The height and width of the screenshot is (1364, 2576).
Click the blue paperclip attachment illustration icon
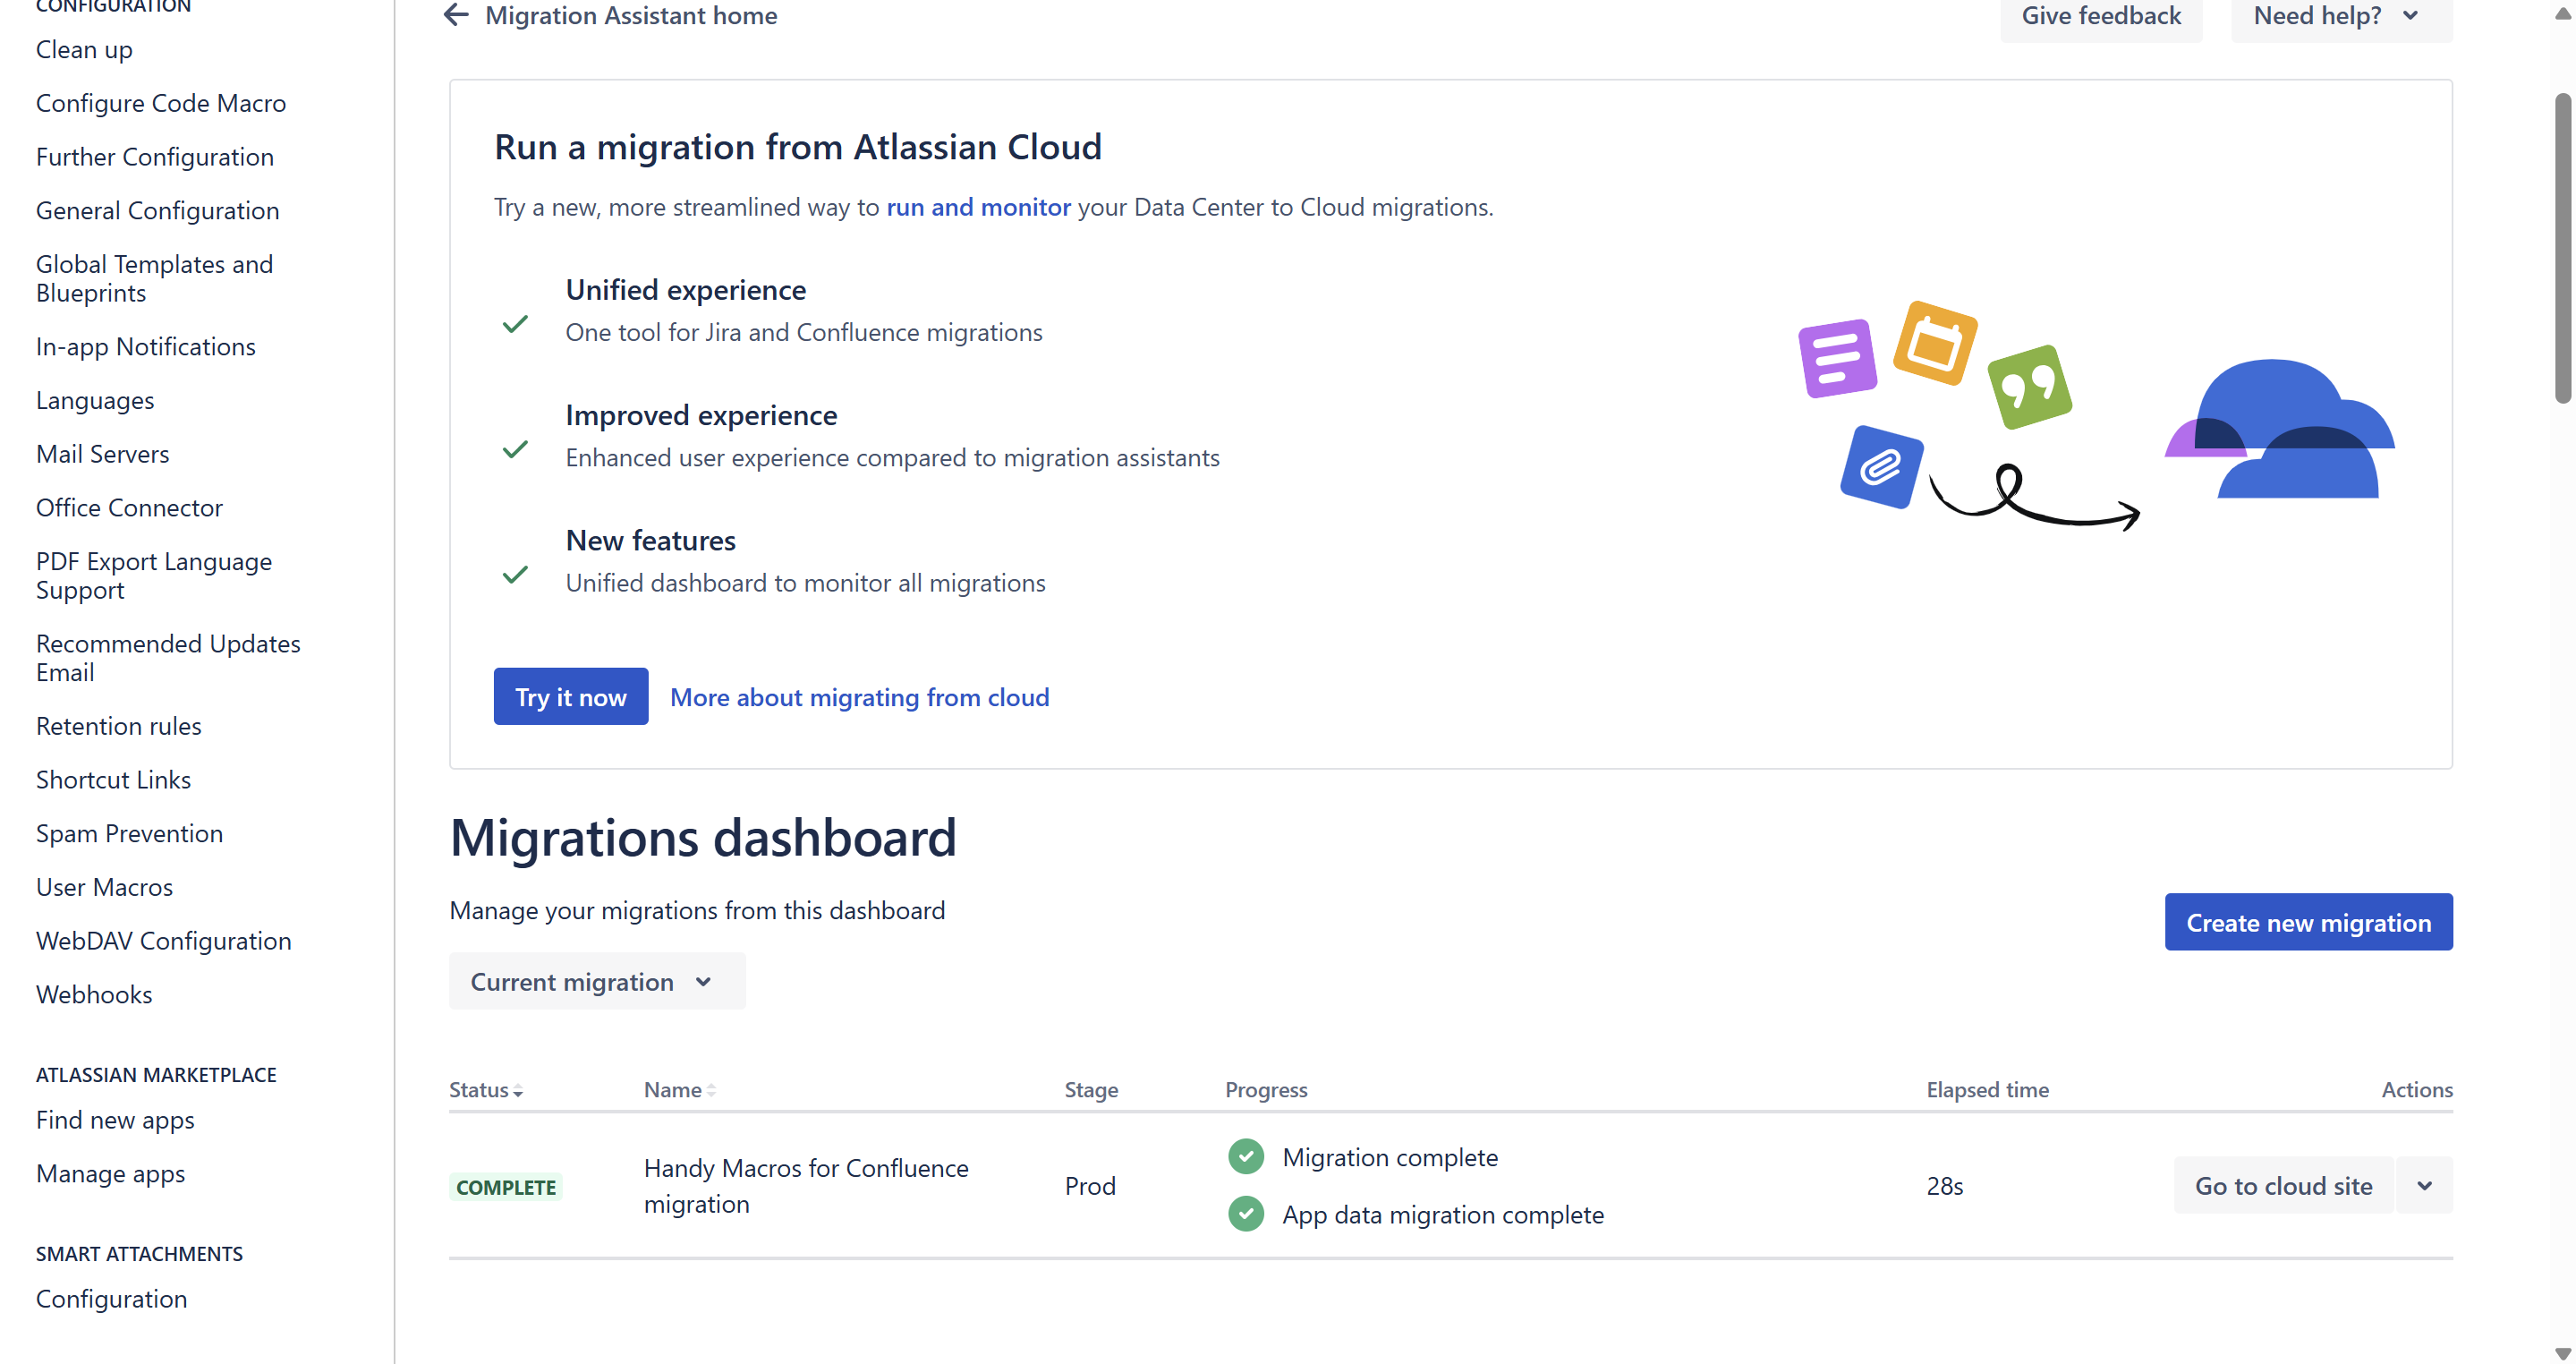click(x=1881, y=467)
